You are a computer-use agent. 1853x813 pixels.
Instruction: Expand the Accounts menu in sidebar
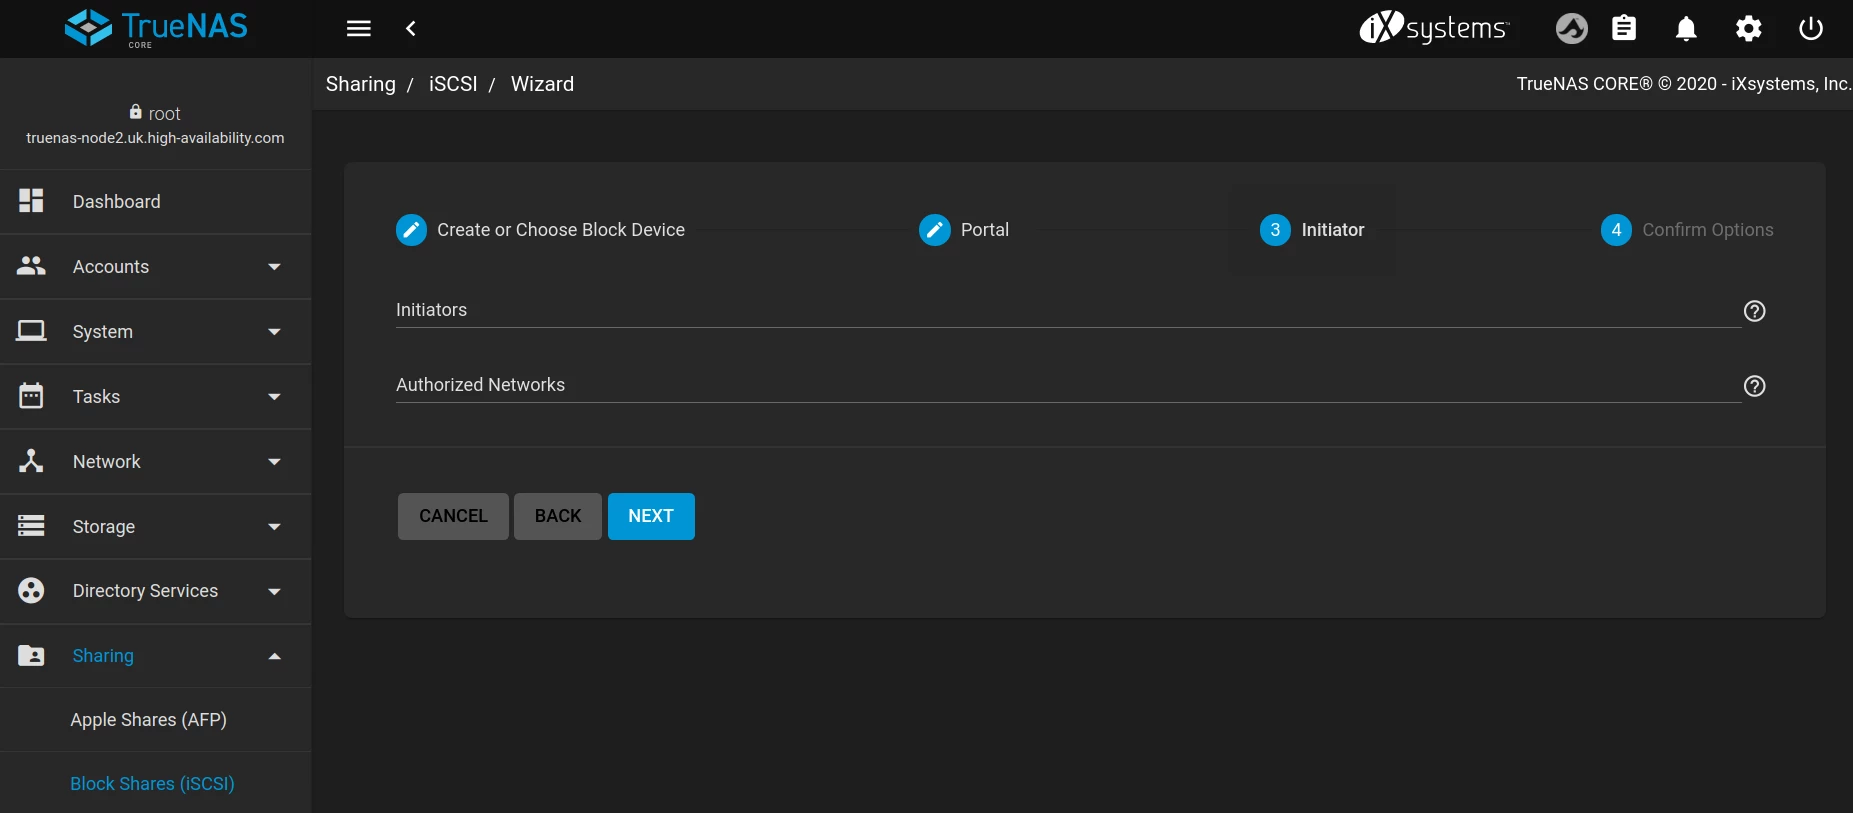click(x=155, y=267)
